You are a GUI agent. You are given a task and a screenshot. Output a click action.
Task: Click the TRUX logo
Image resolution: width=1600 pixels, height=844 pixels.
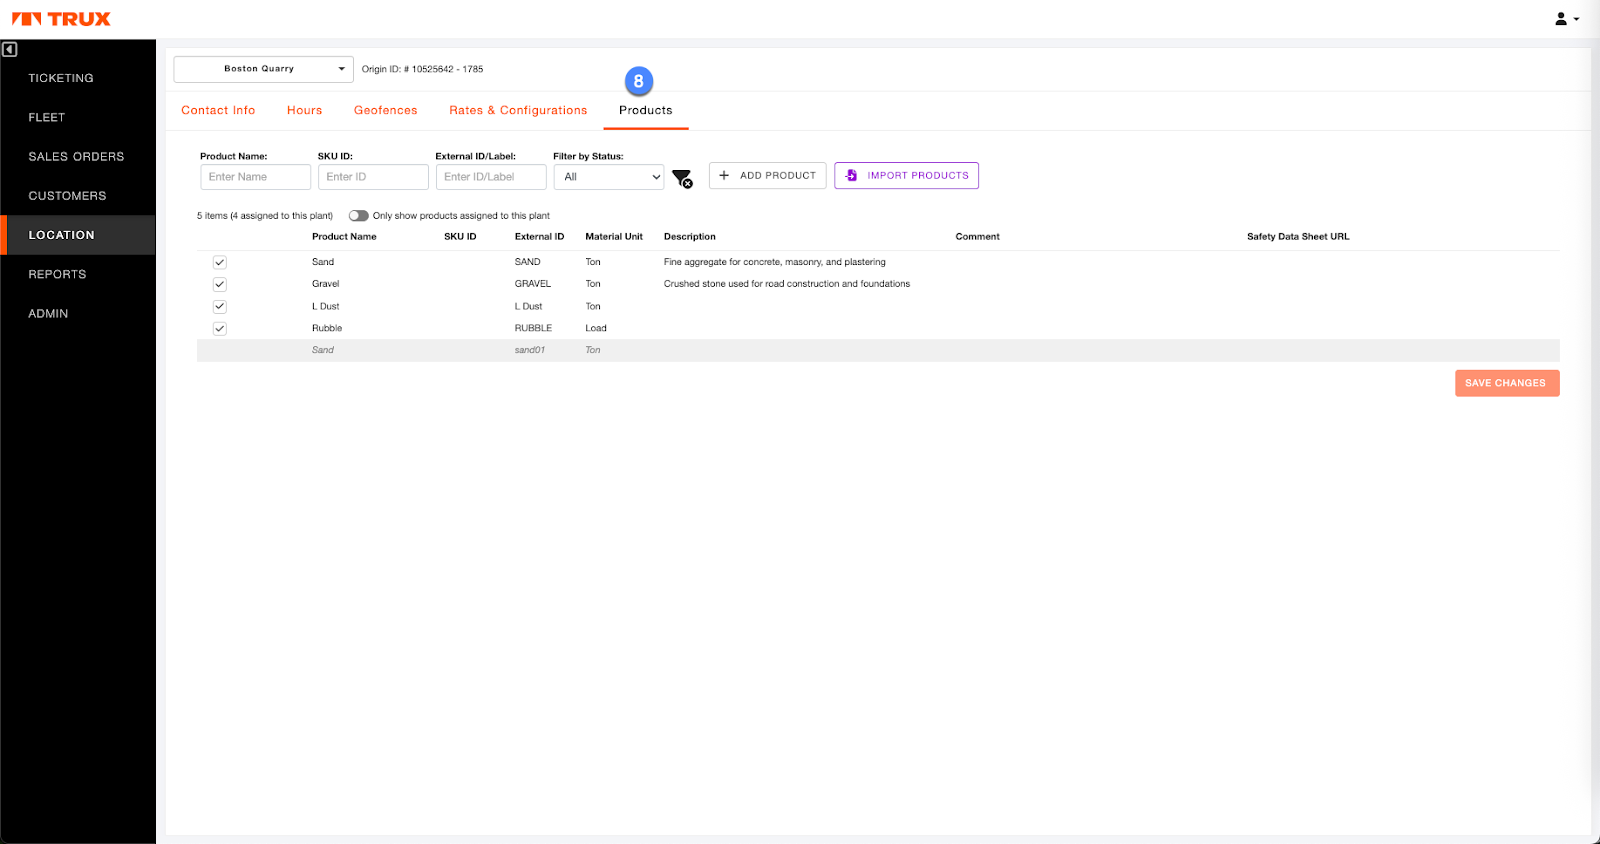pyautogui.click(x=61, y=19)
